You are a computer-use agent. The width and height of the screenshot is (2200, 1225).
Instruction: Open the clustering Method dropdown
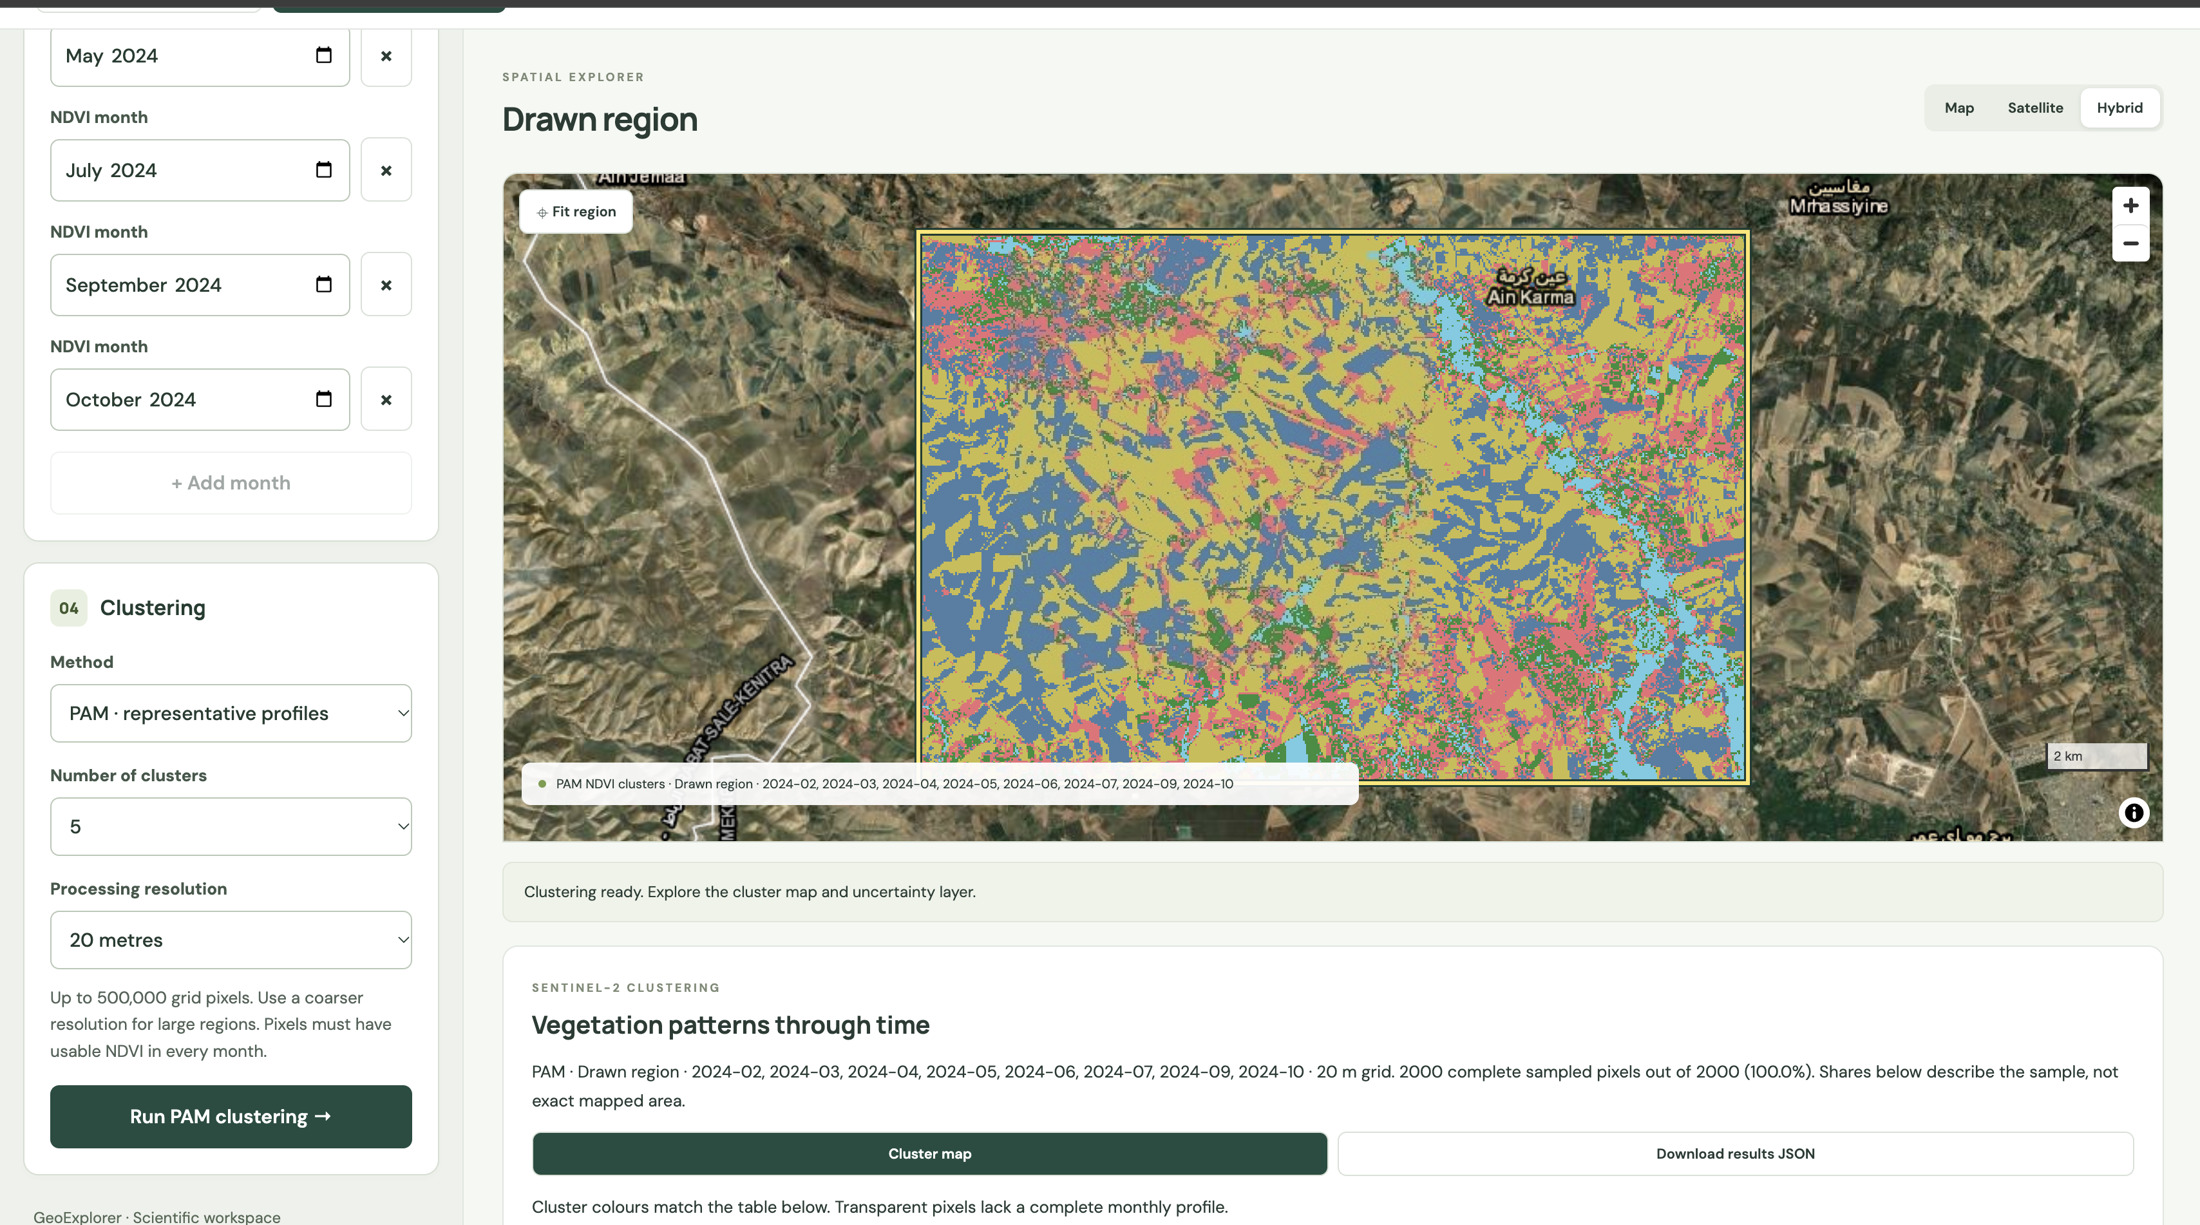point(231,713)
